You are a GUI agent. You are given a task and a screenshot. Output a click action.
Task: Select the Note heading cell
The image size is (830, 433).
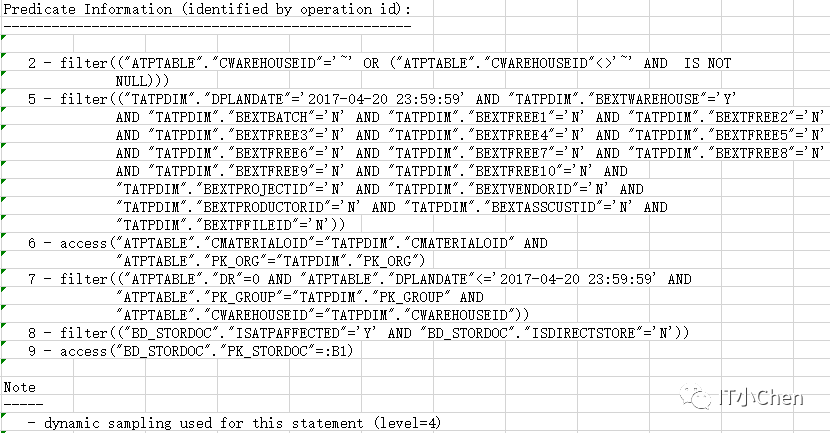(x=20, y=387)
